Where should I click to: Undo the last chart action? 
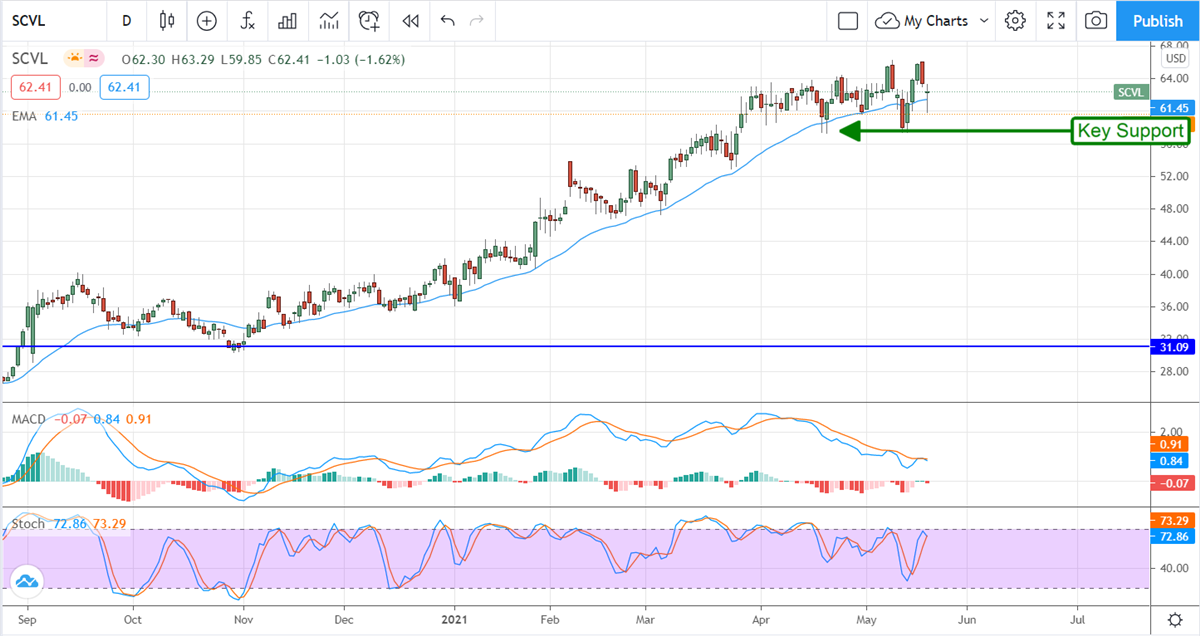coord(447,20)
